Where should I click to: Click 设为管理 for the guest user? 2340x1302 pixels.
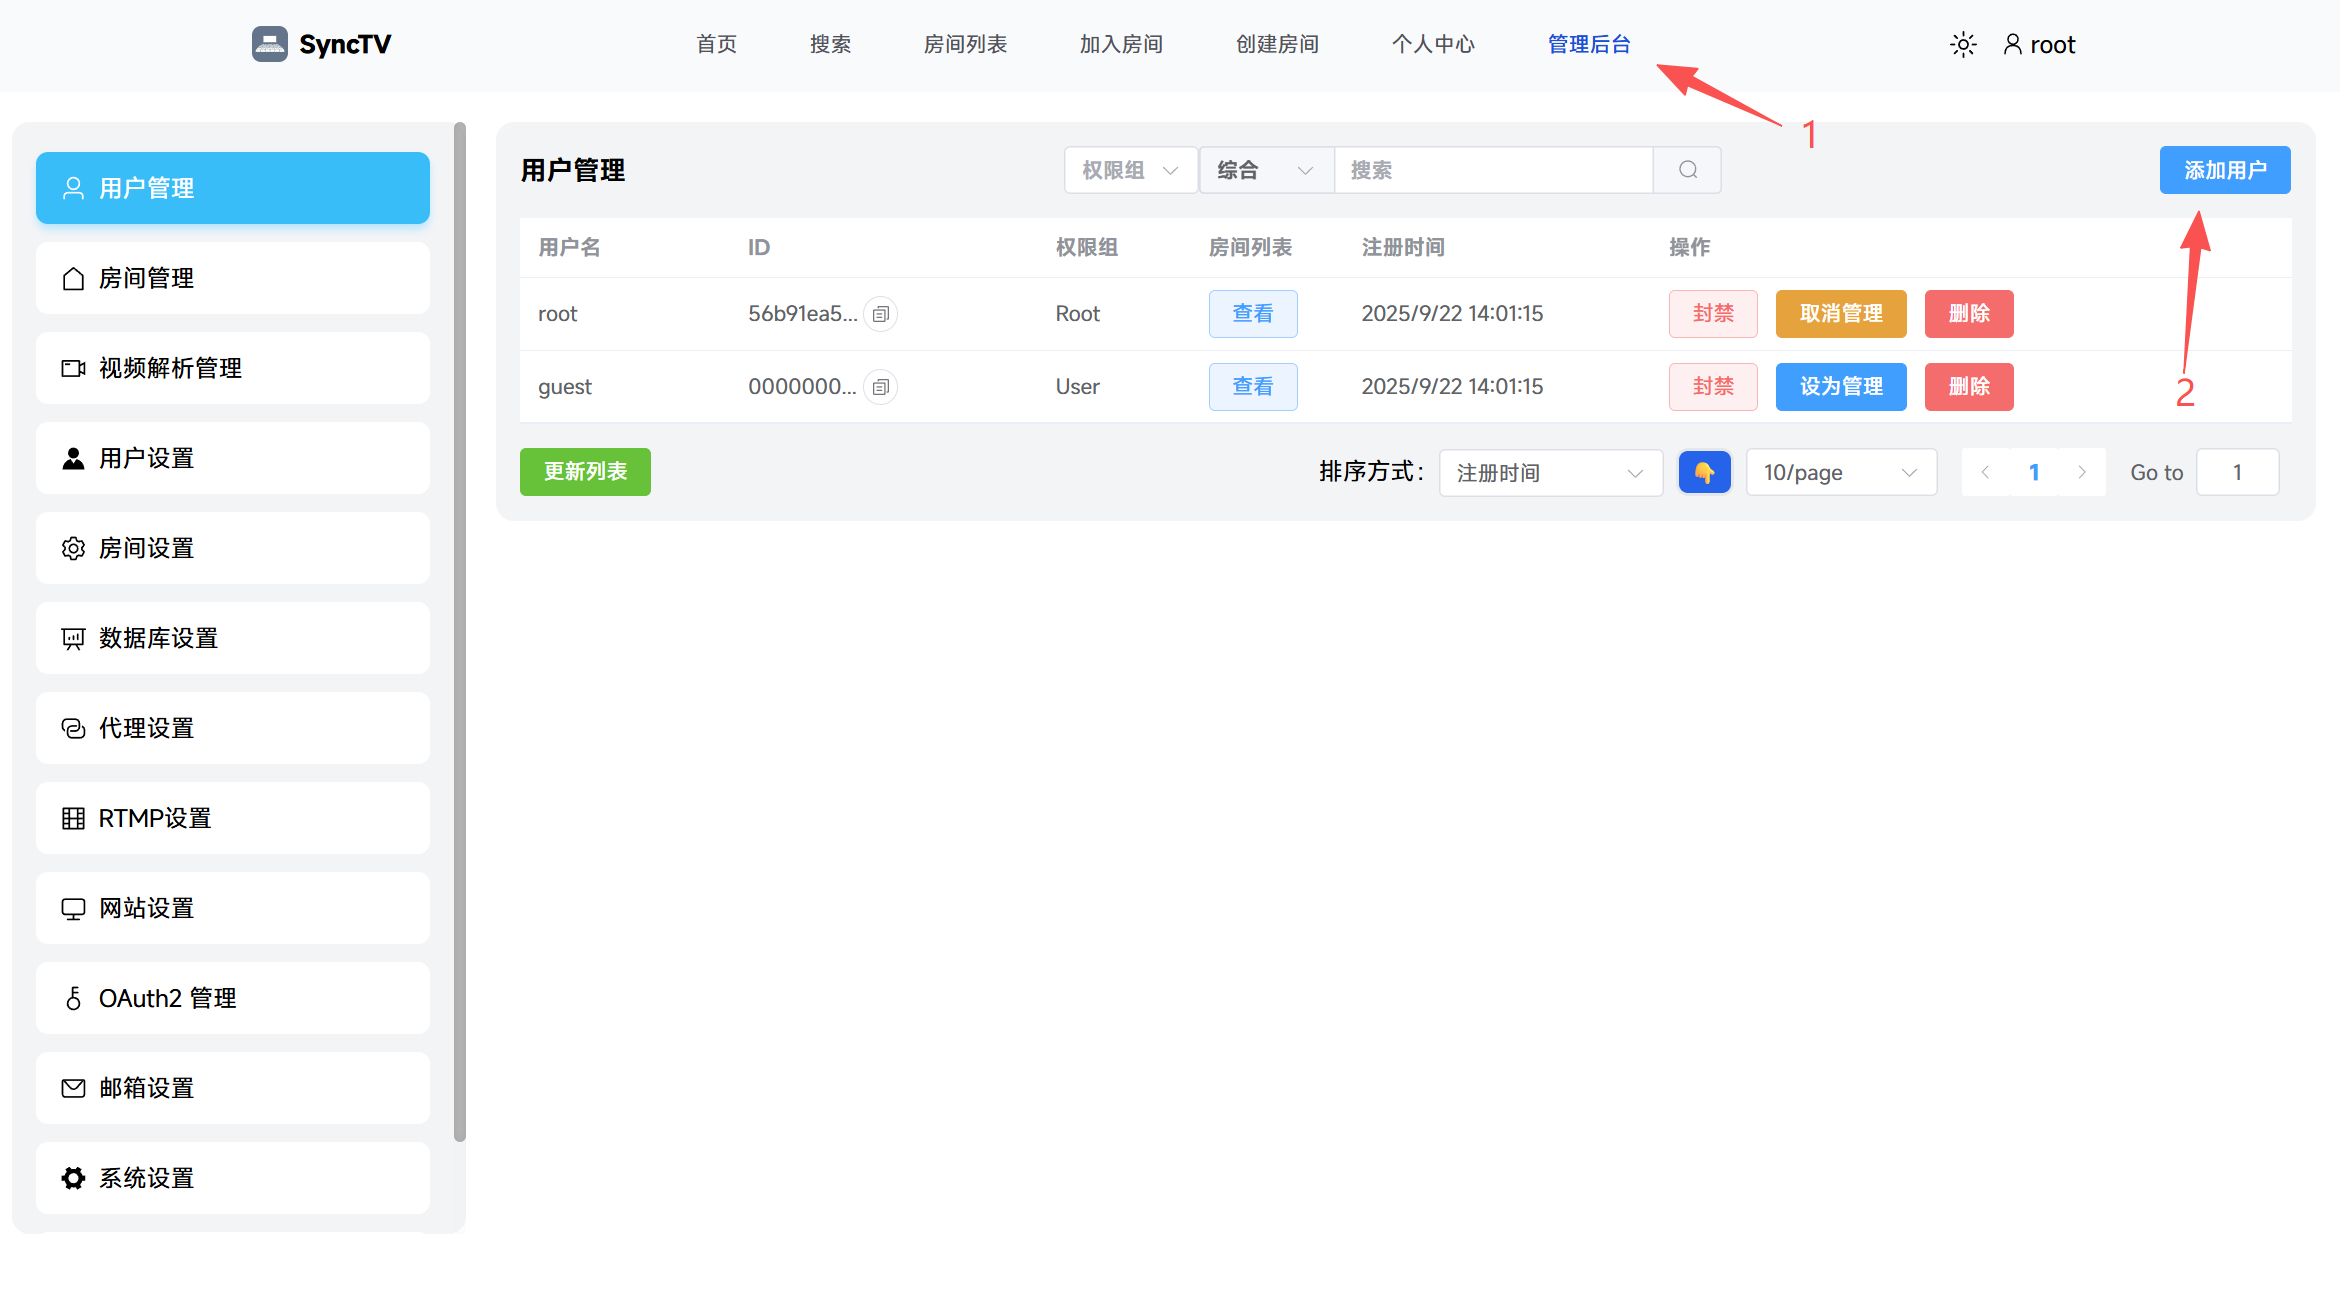click(x=1840, y=387)
